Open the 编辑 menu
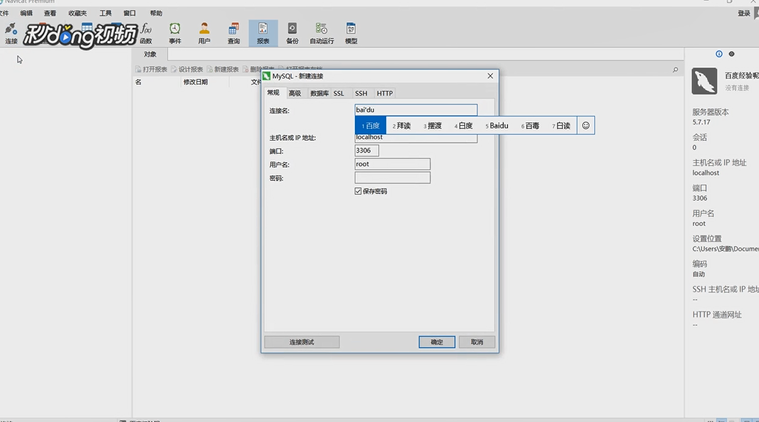Image resolution: width=759 pixels, height=422 pixels. click(26, 13)
